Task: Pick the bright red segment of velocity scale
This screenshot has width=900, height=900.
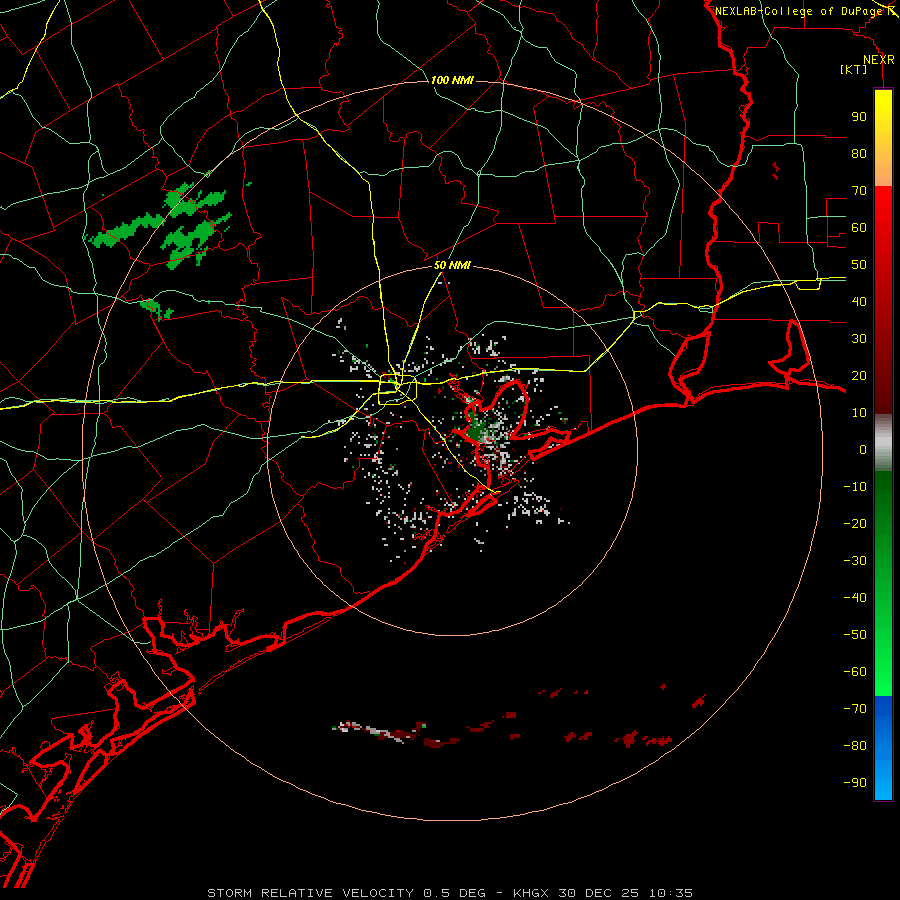Action: pyautogui.click(x=883, y=300)
